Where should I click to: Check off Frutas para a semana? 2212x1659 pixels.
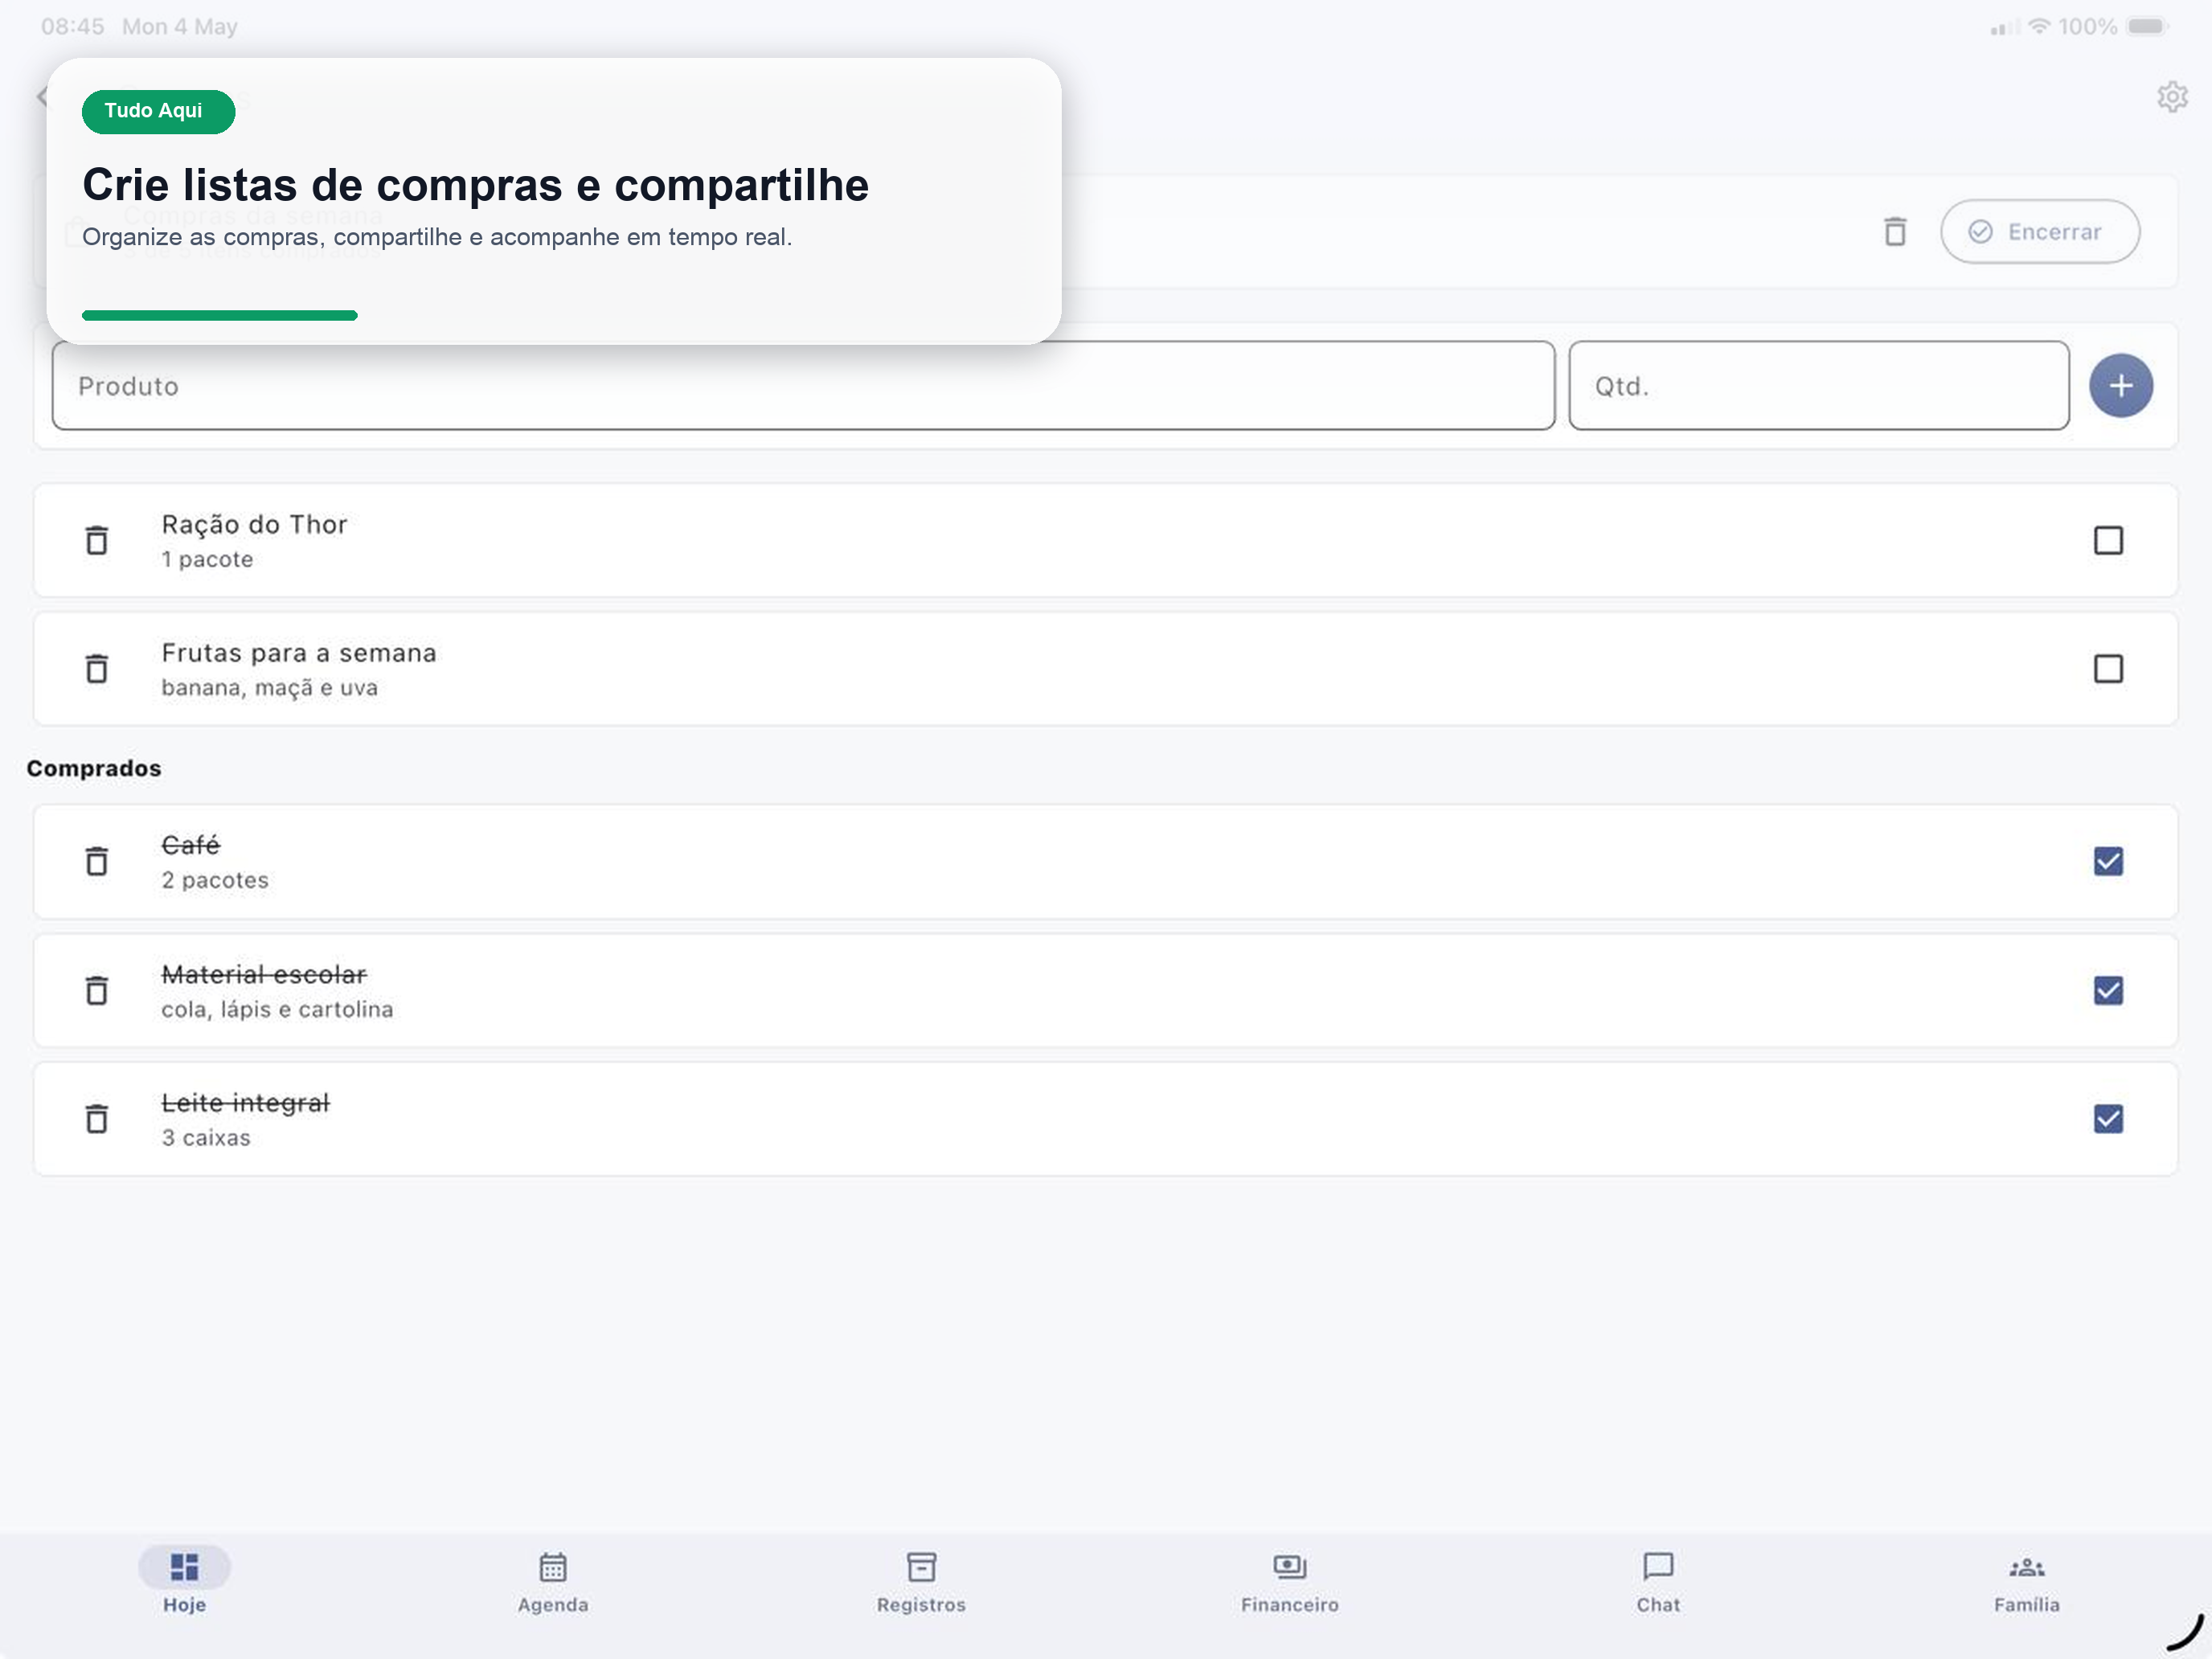[2108, 668]
